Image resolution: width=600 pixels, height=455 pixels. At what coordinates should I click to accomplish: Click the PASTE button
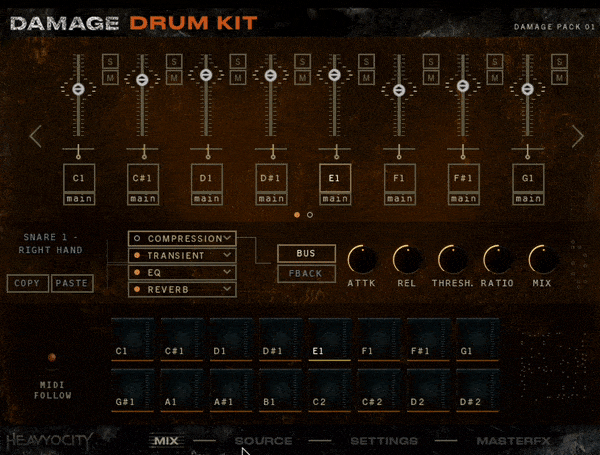[72, 284]
